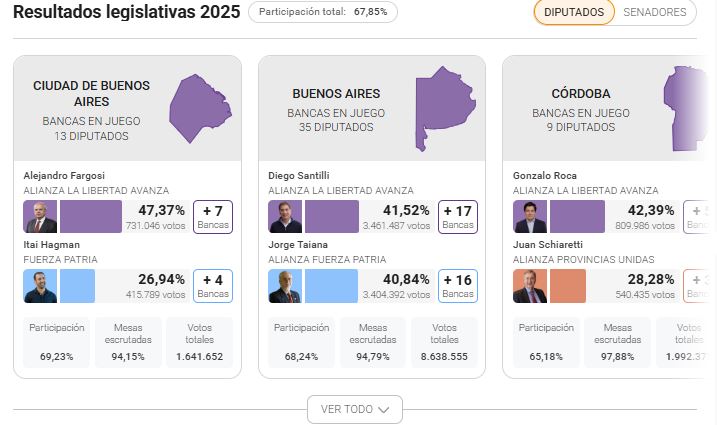
Task: Click the orange vote bar for Schiaretti
Action: [567, 286]
